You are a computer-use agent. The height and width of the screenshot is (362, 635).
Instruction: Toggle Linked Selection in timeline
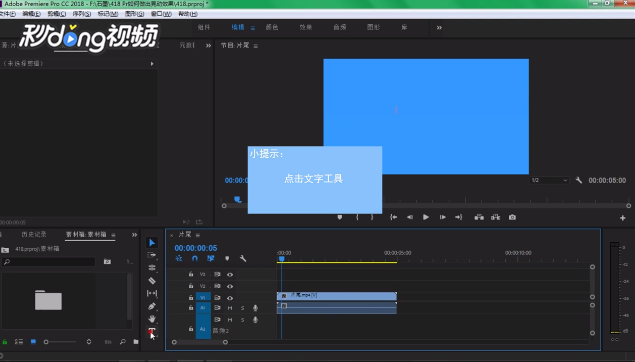click(211, 258)
